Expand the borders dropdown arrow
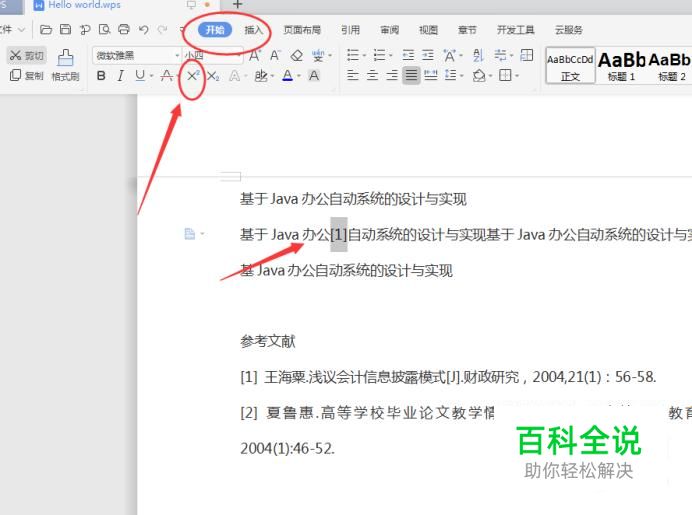 point(517,76)
